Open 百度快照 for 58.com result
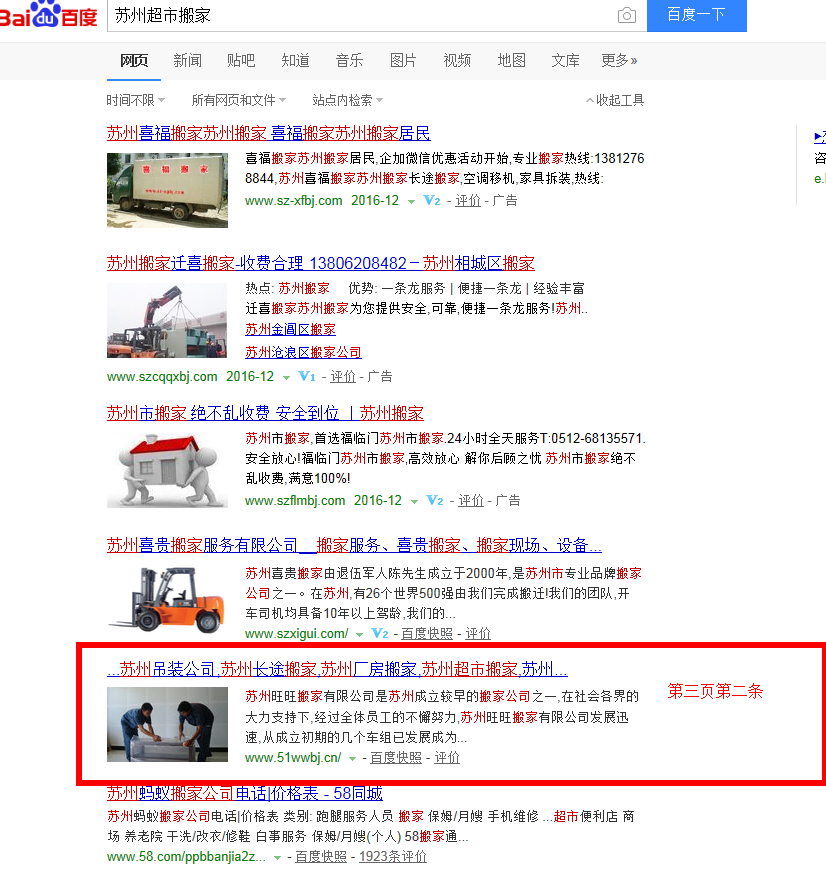Viewport: 826px width, 885px height. (x=321, y=857)
